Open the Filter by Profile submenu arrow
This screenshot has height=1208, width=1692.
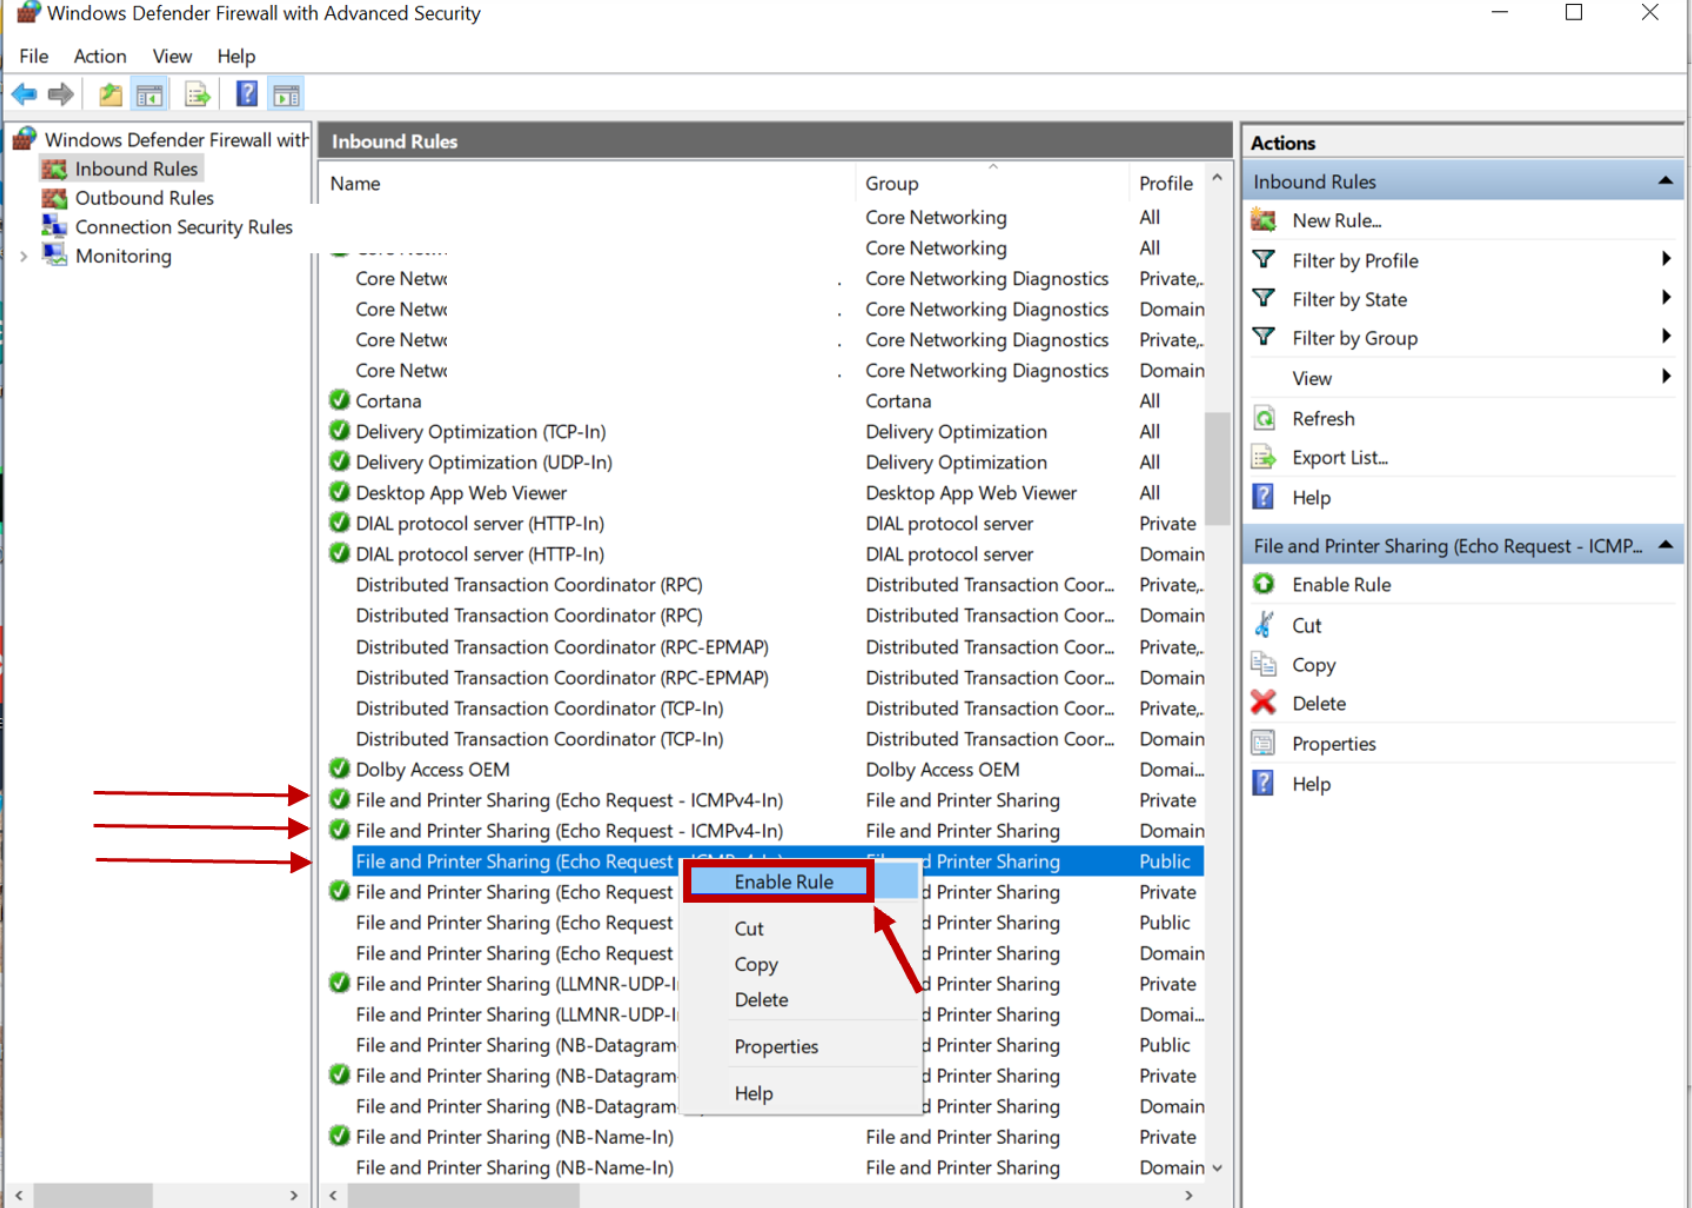tap(1666, 259)
